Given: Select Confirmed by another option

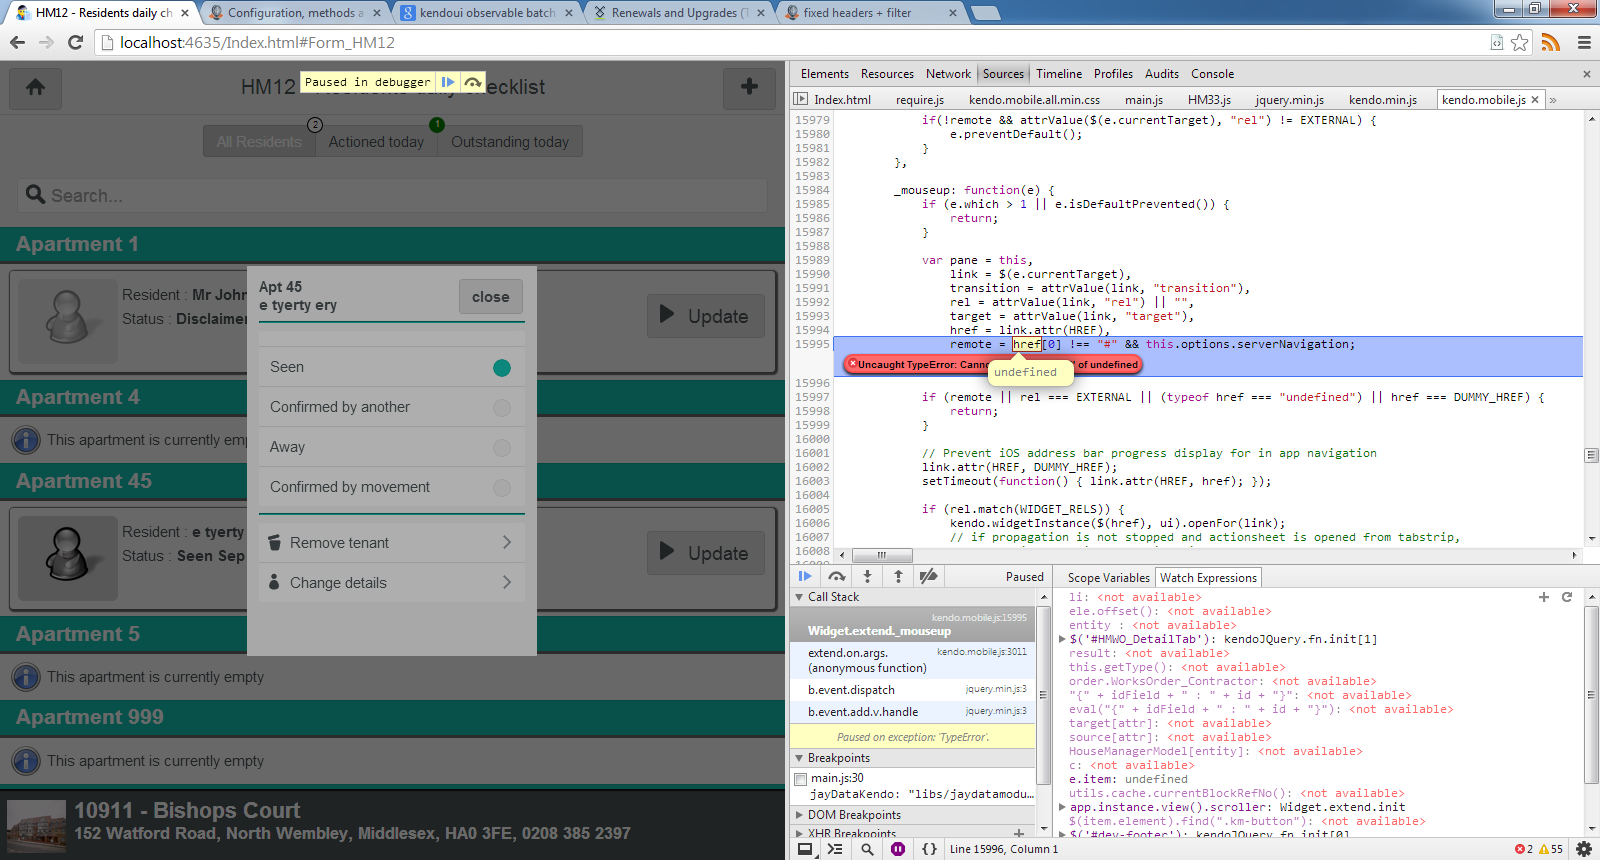Looking at the screenshot, I should coord(391,407).
